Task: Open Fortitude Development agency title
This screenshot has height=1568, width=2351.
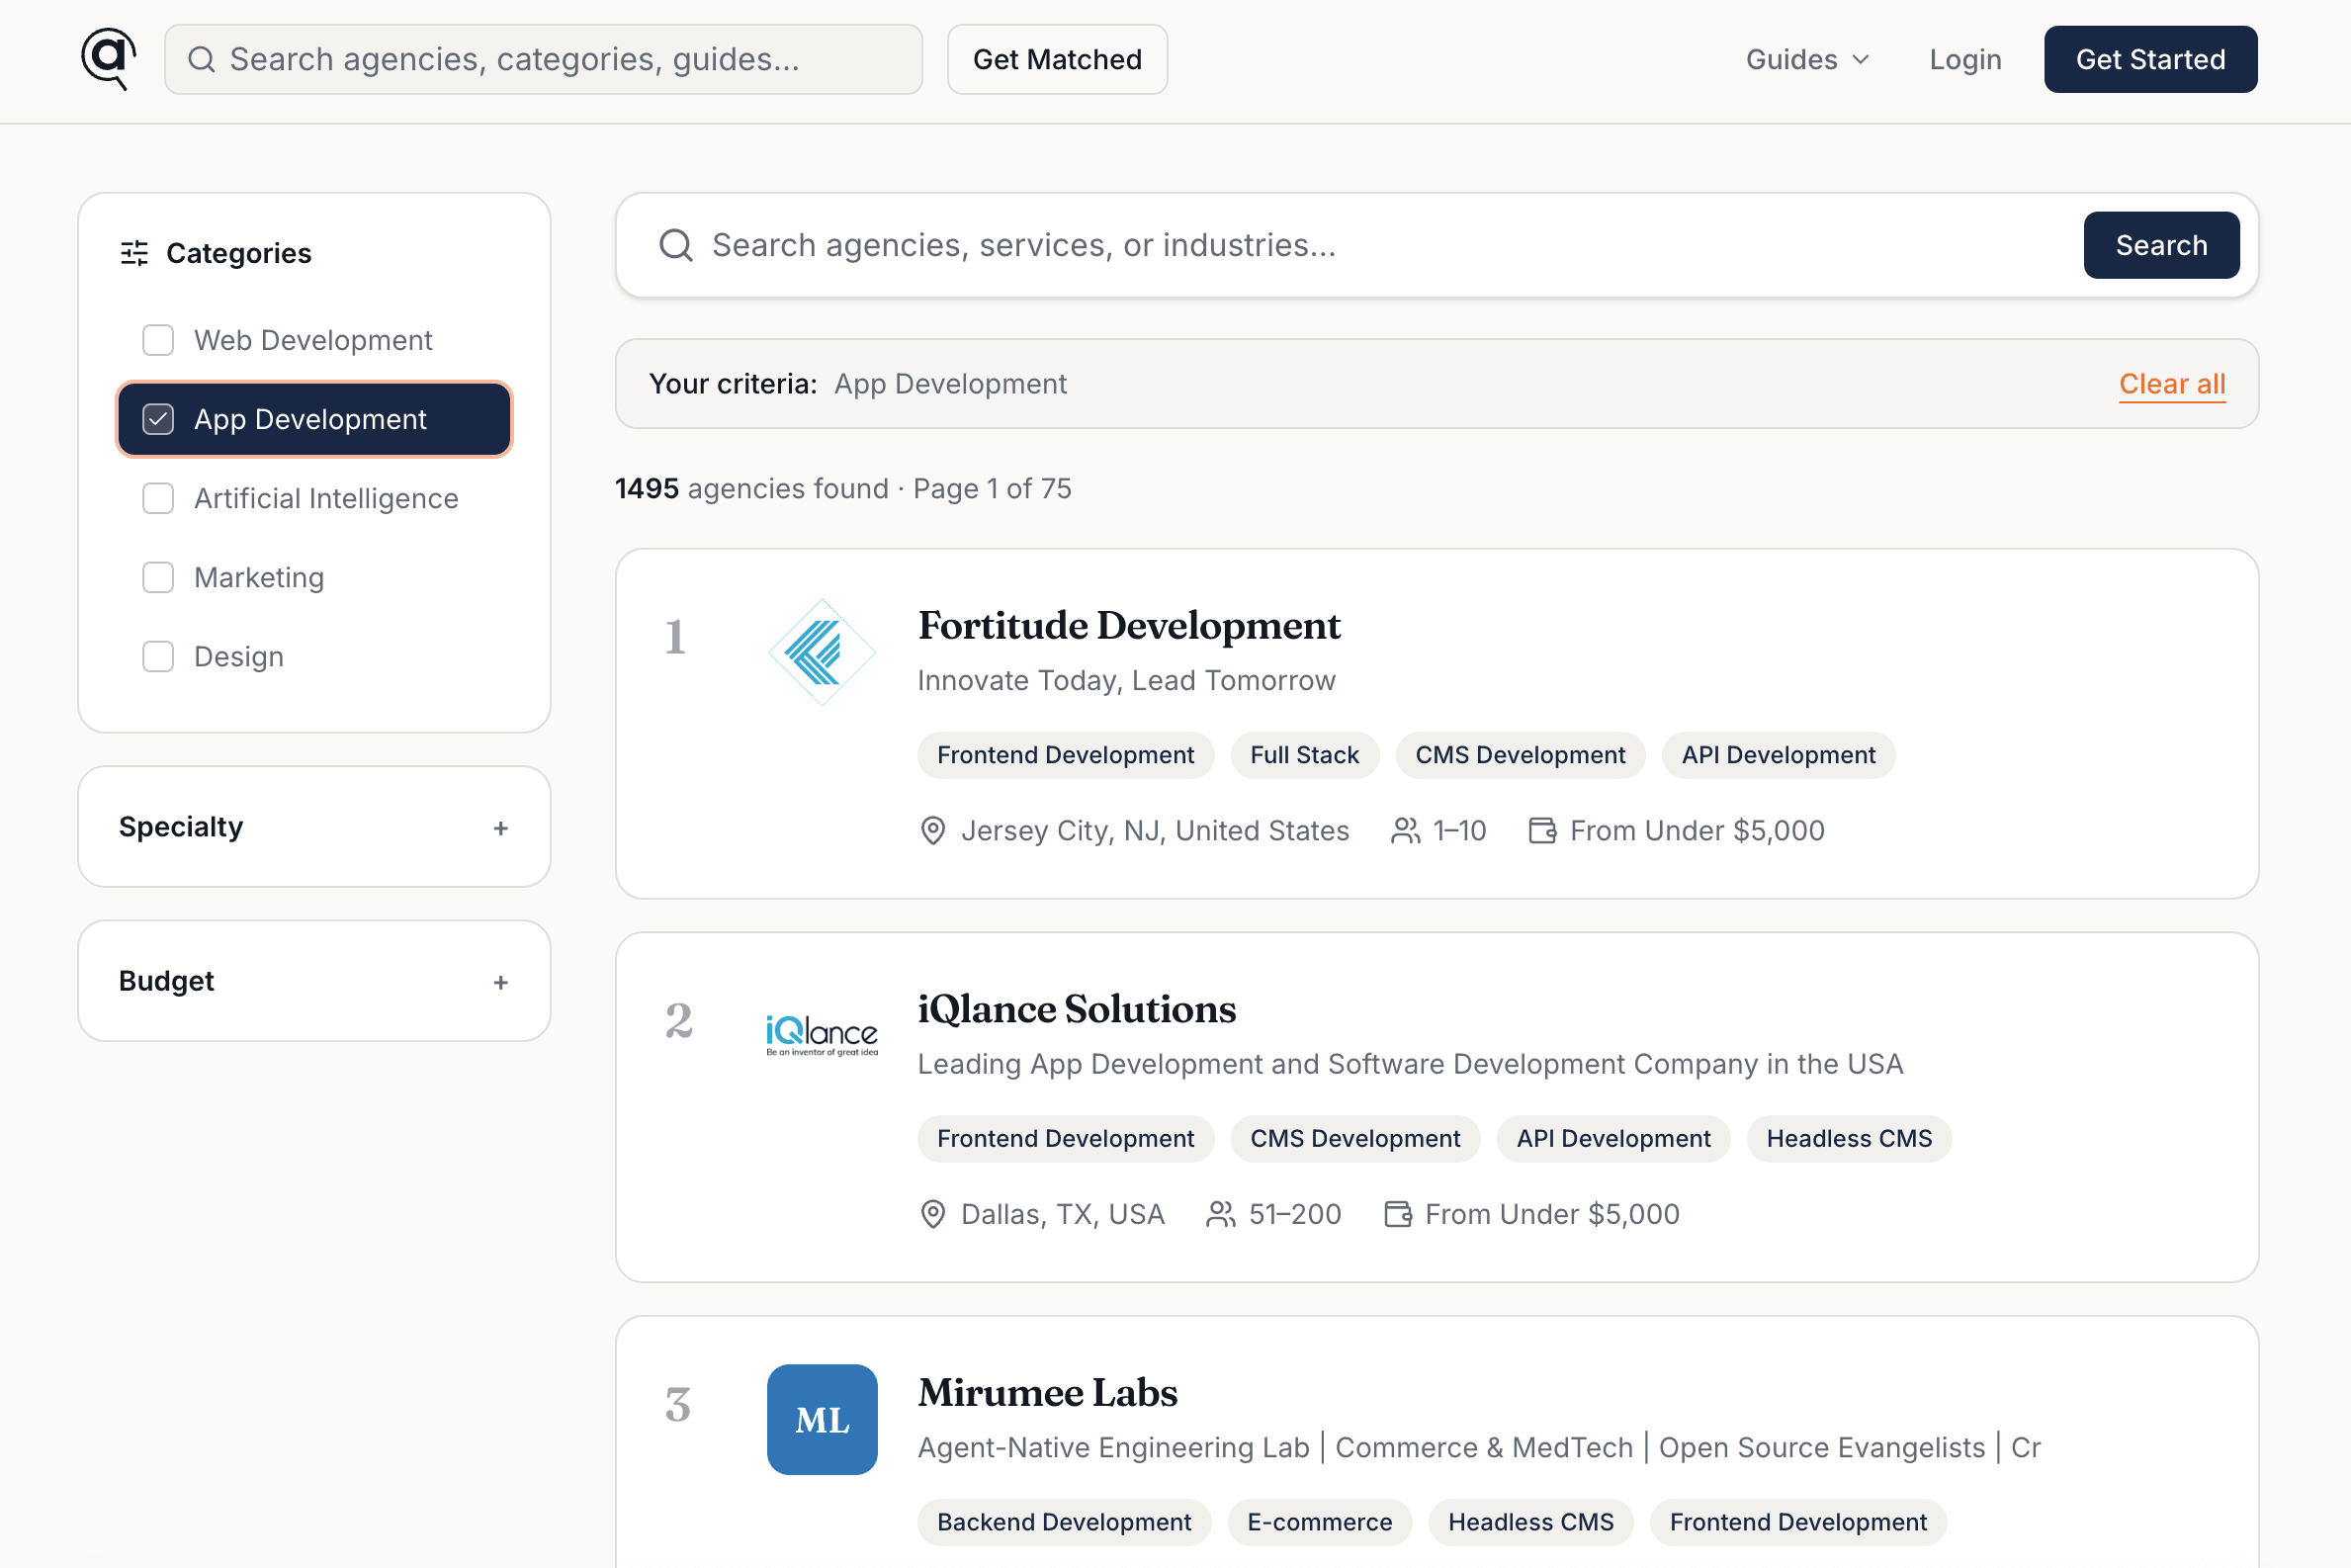Action: click(1129, 626)
